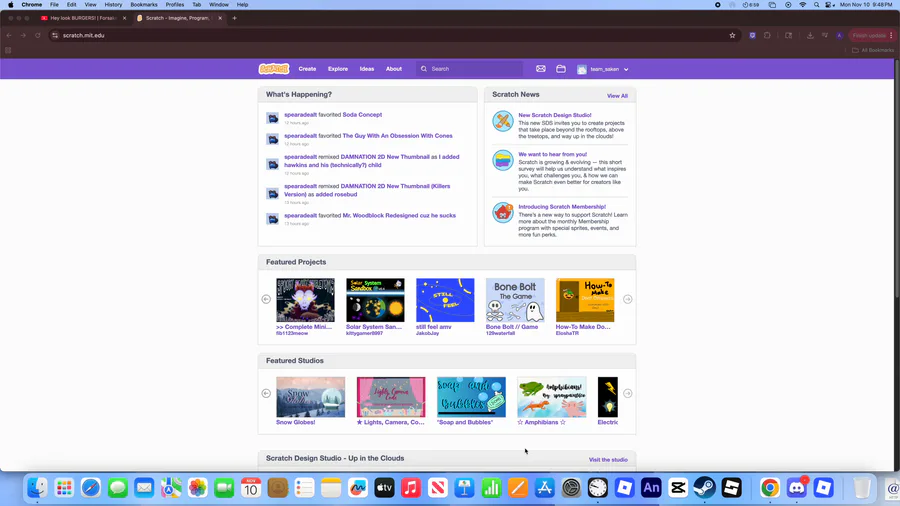
Task: Open Steam from the Dock
Action: point(705,488)
